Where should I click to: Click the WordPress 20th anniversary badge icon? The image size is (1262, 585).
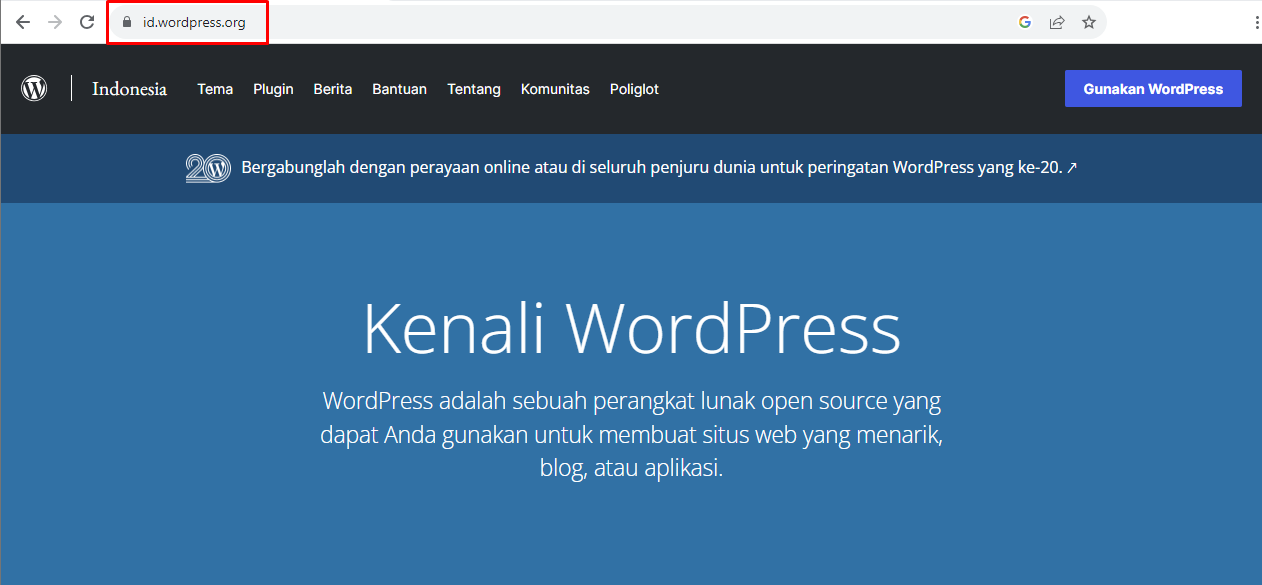[x=209, y=167]
